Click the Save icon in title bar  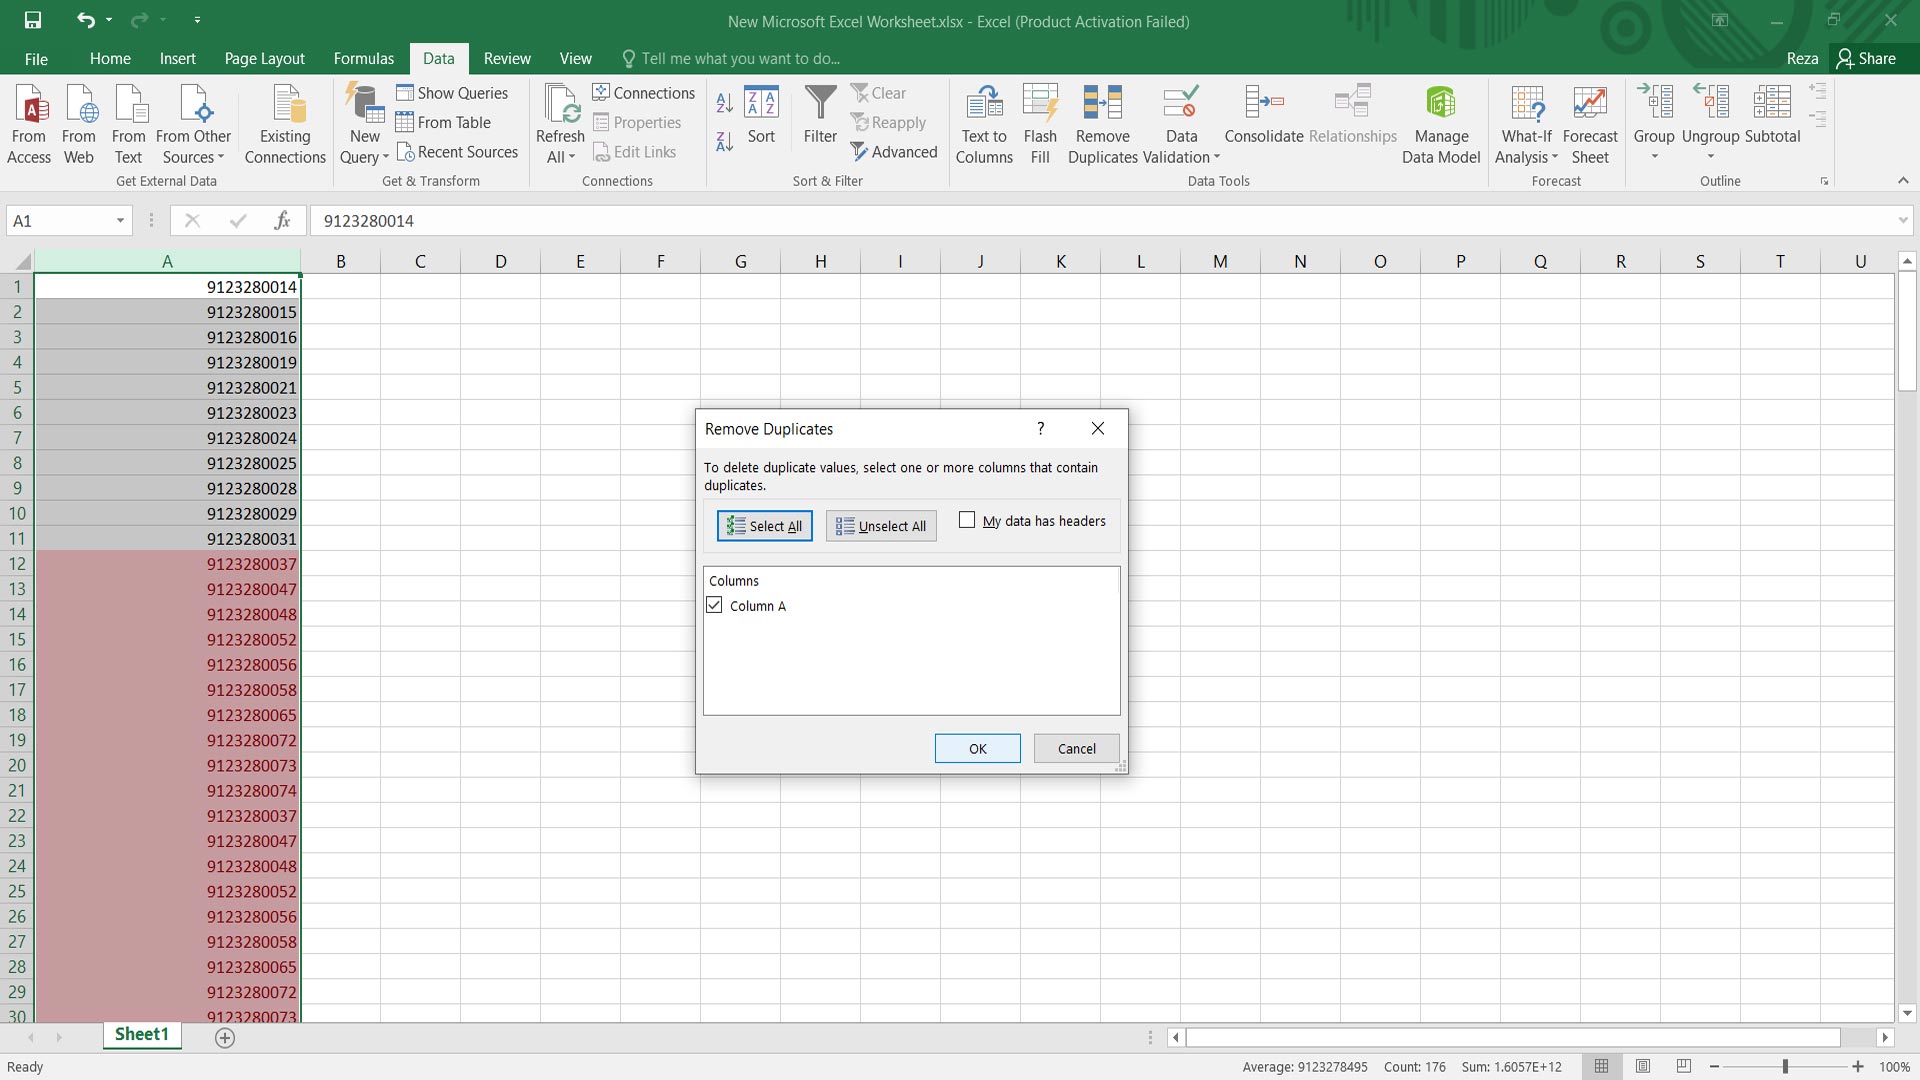33,20
